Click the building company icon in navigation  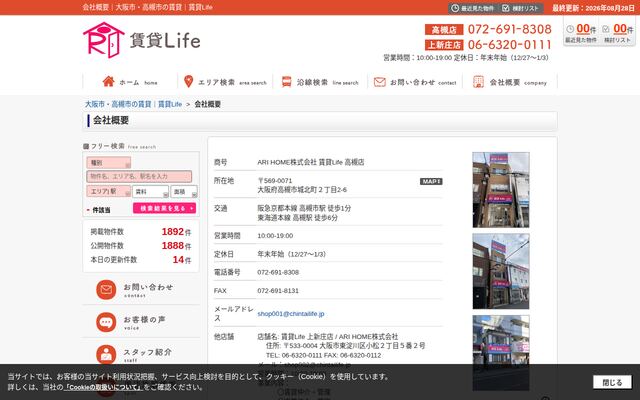click(478, 82)
